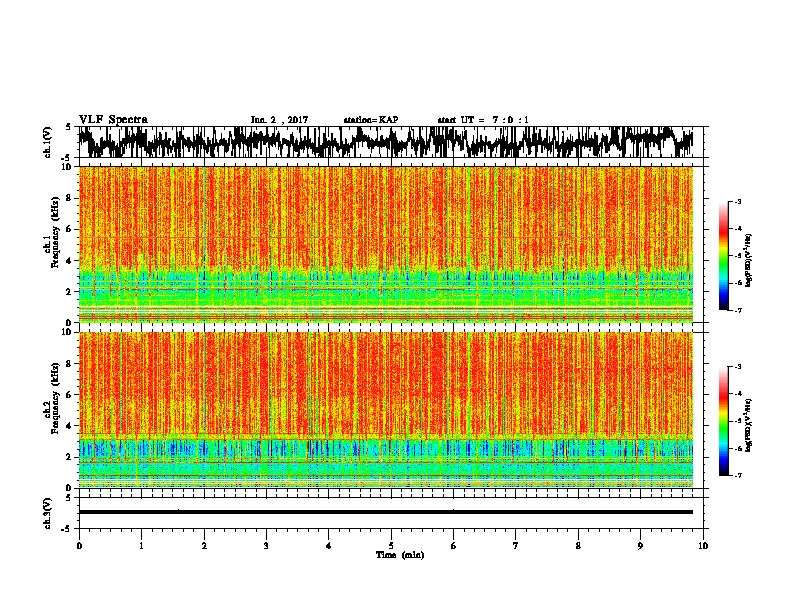Screen dimensions: 792x612
Task: Click the time axis tick label "2"
Action: click(204, 546)
